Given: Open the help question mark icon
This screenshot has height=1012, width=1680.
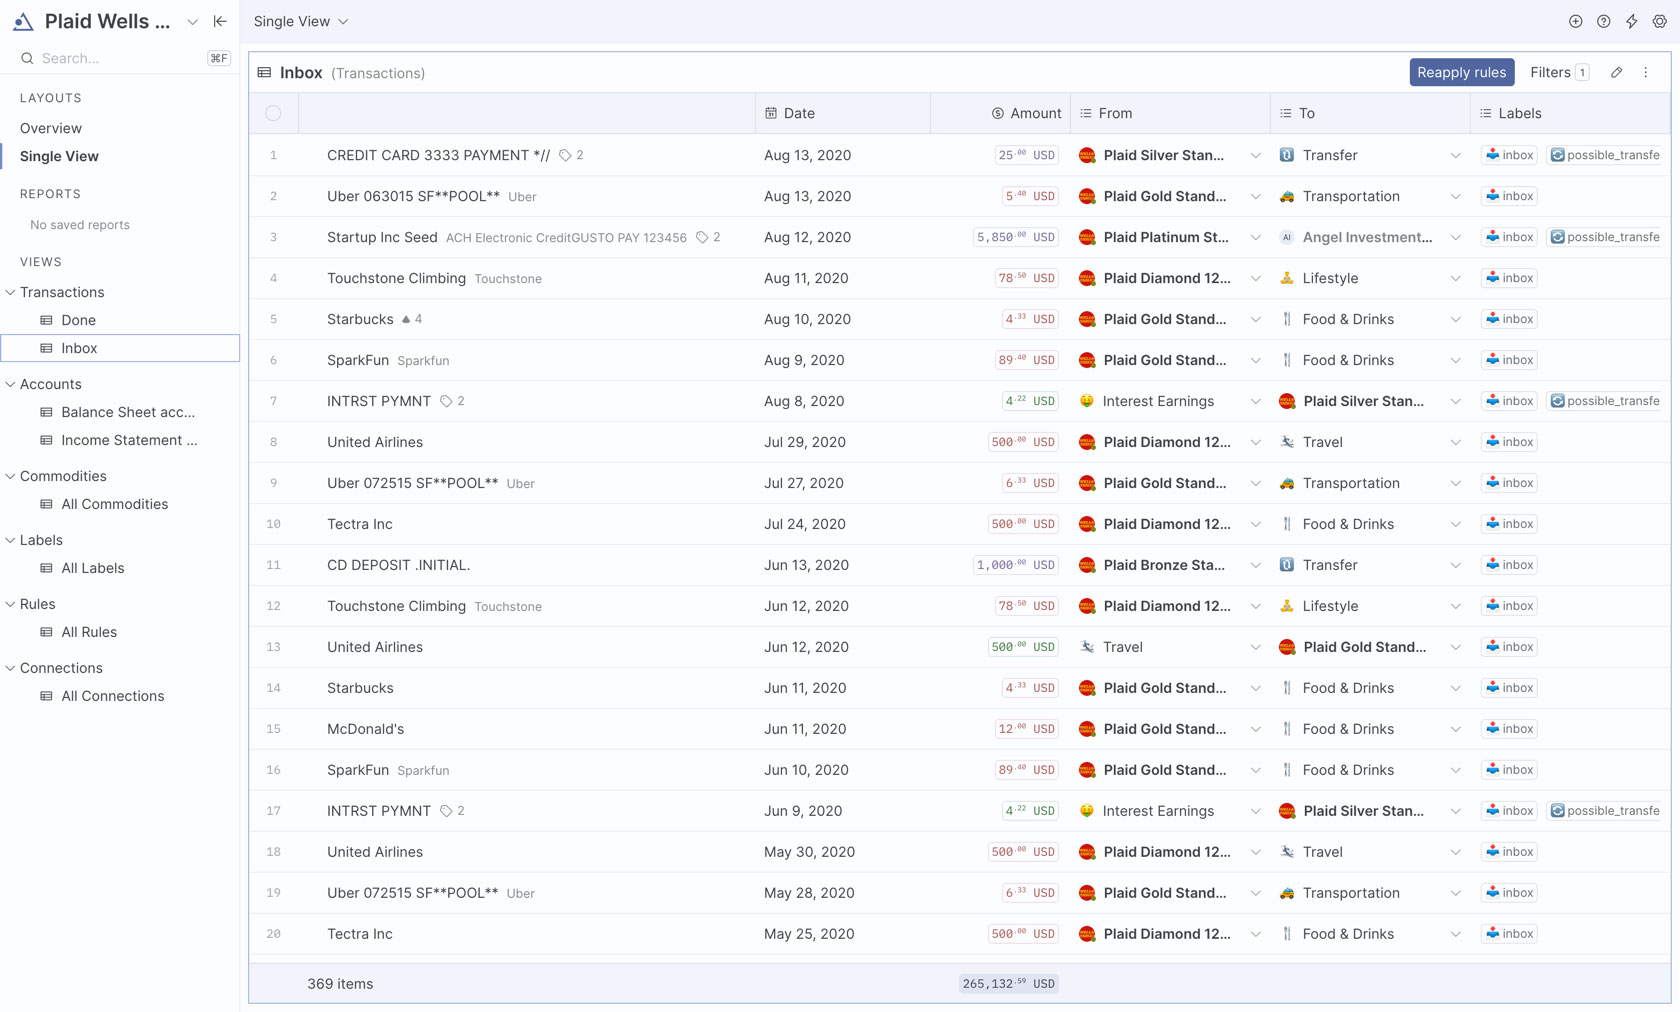Looking at the screenshot, I should (x=1603, y=21).
